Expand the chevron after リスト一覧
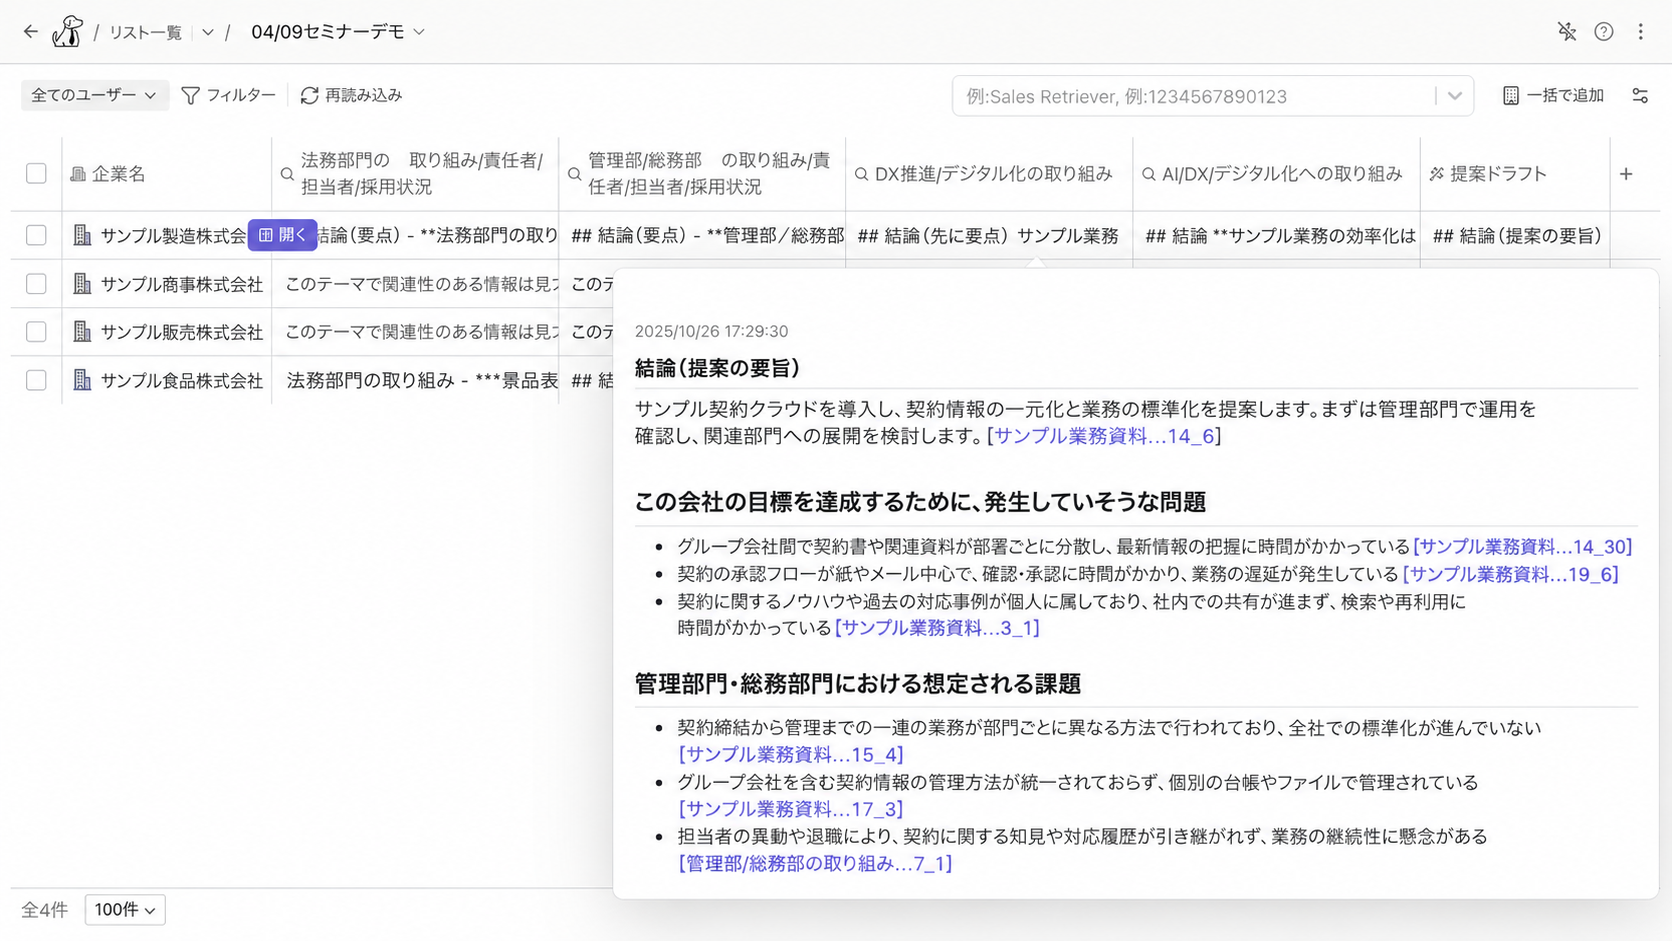Image resolution: width=1672 pixels, height=941 pixels. (207, 32)
